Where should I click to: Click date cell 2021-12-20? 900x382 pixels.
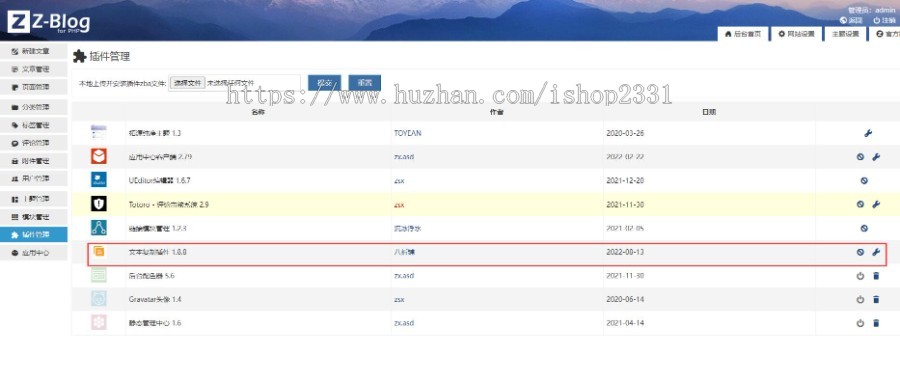tap(625, 181)
